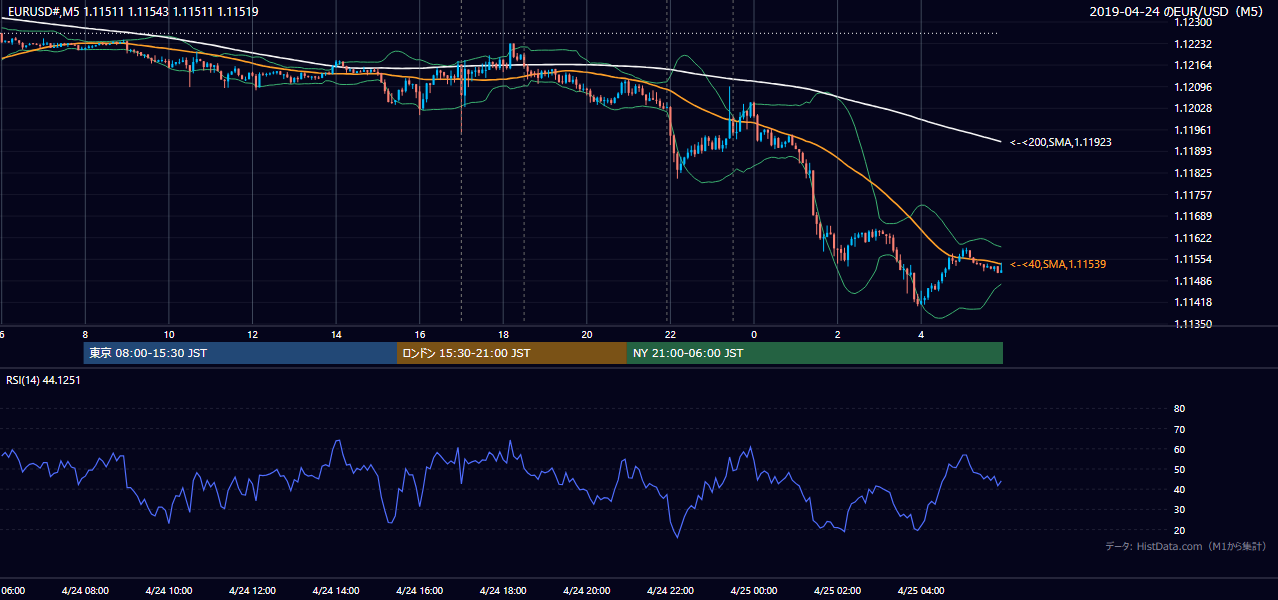Select the NY 21:00-06:00 JST session bar
Screen dimensions: 1278x600
(x=815, y=353)
